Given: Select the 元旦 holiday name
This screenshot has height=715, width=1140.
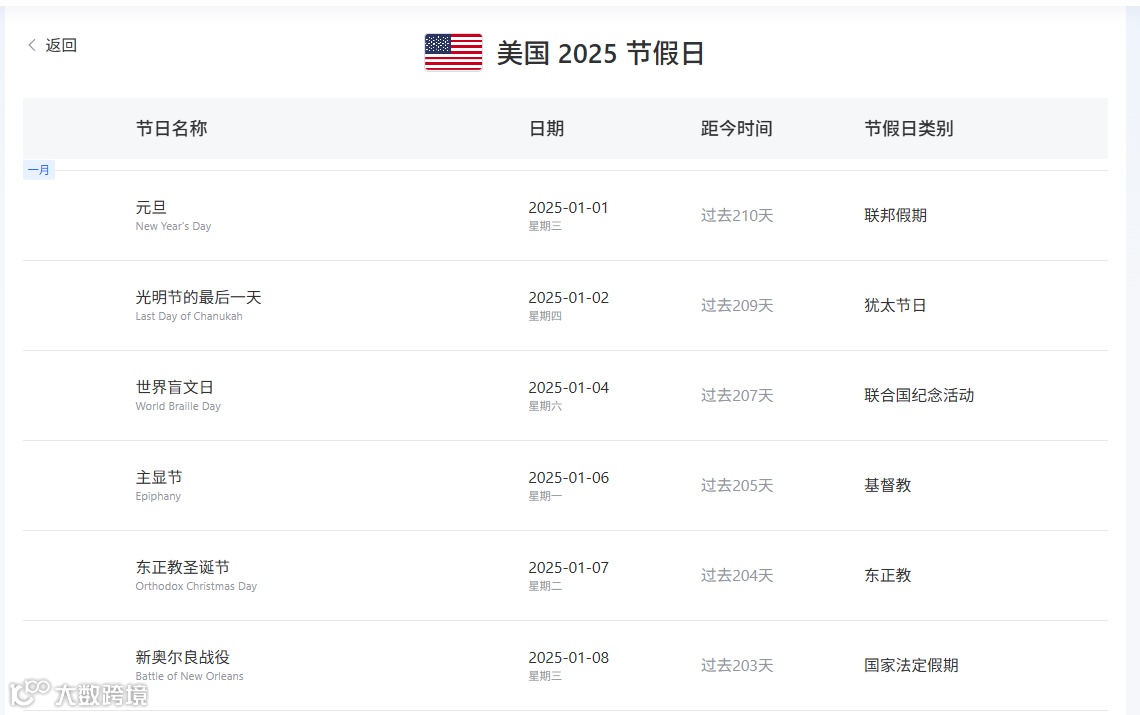Looking at the screenshot, I should (151, 207).
